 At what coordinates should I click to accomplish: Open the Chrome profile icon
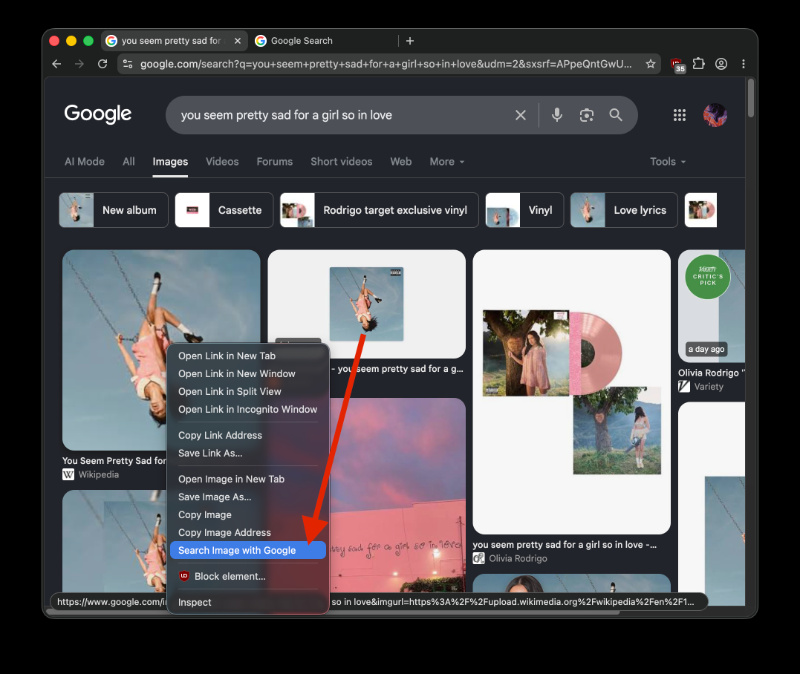[x=721, y=64]
